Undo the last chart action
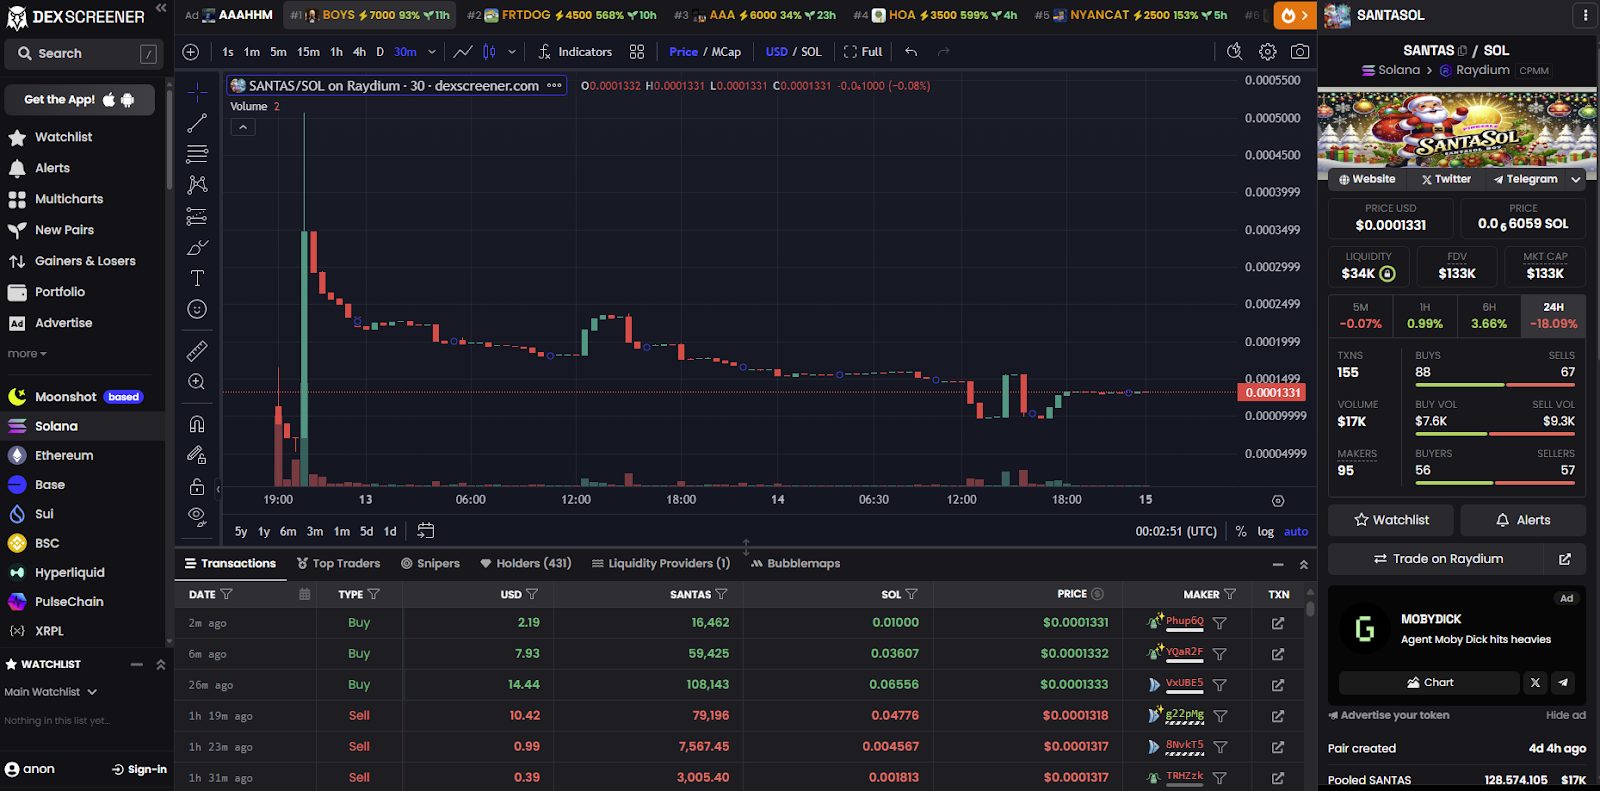Image resolution: width=1600 pixels, height=791 pixels. pyautogui.click(x=911, y=52)
